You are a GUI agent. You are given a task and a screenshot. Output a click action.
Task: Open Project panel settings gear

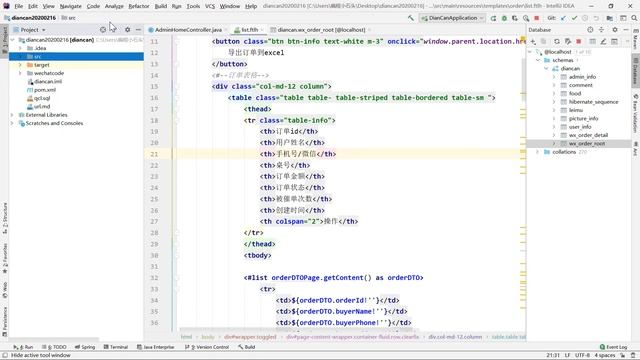coord(127,29)
